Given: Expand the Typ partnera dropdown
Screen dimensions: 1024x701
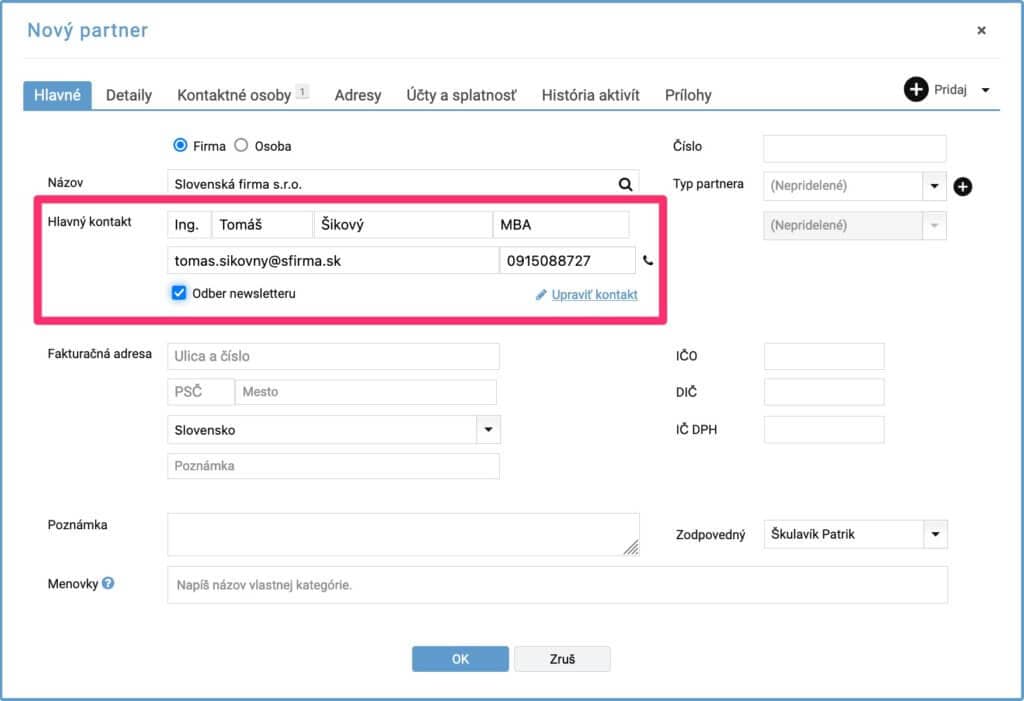Looking at the screenshot, I should (x=934, y=186).
